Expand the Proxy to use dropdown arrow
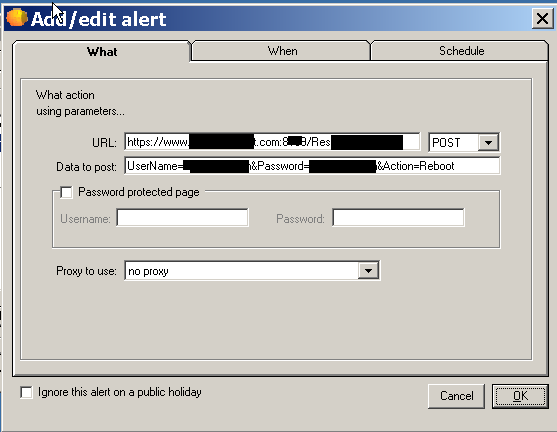The image size is (557, 432). 368,271
